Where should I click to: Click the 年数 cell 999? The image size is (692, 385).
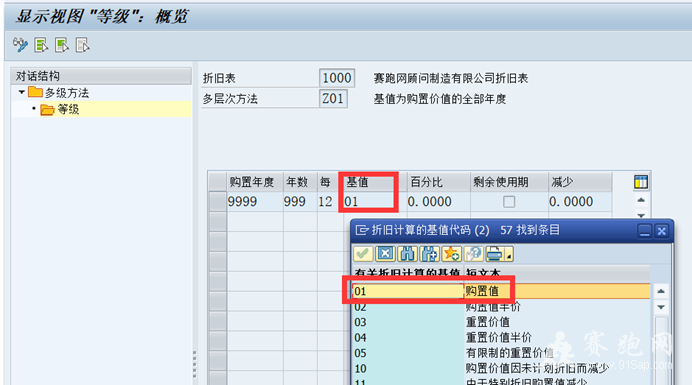coord(300,202)
